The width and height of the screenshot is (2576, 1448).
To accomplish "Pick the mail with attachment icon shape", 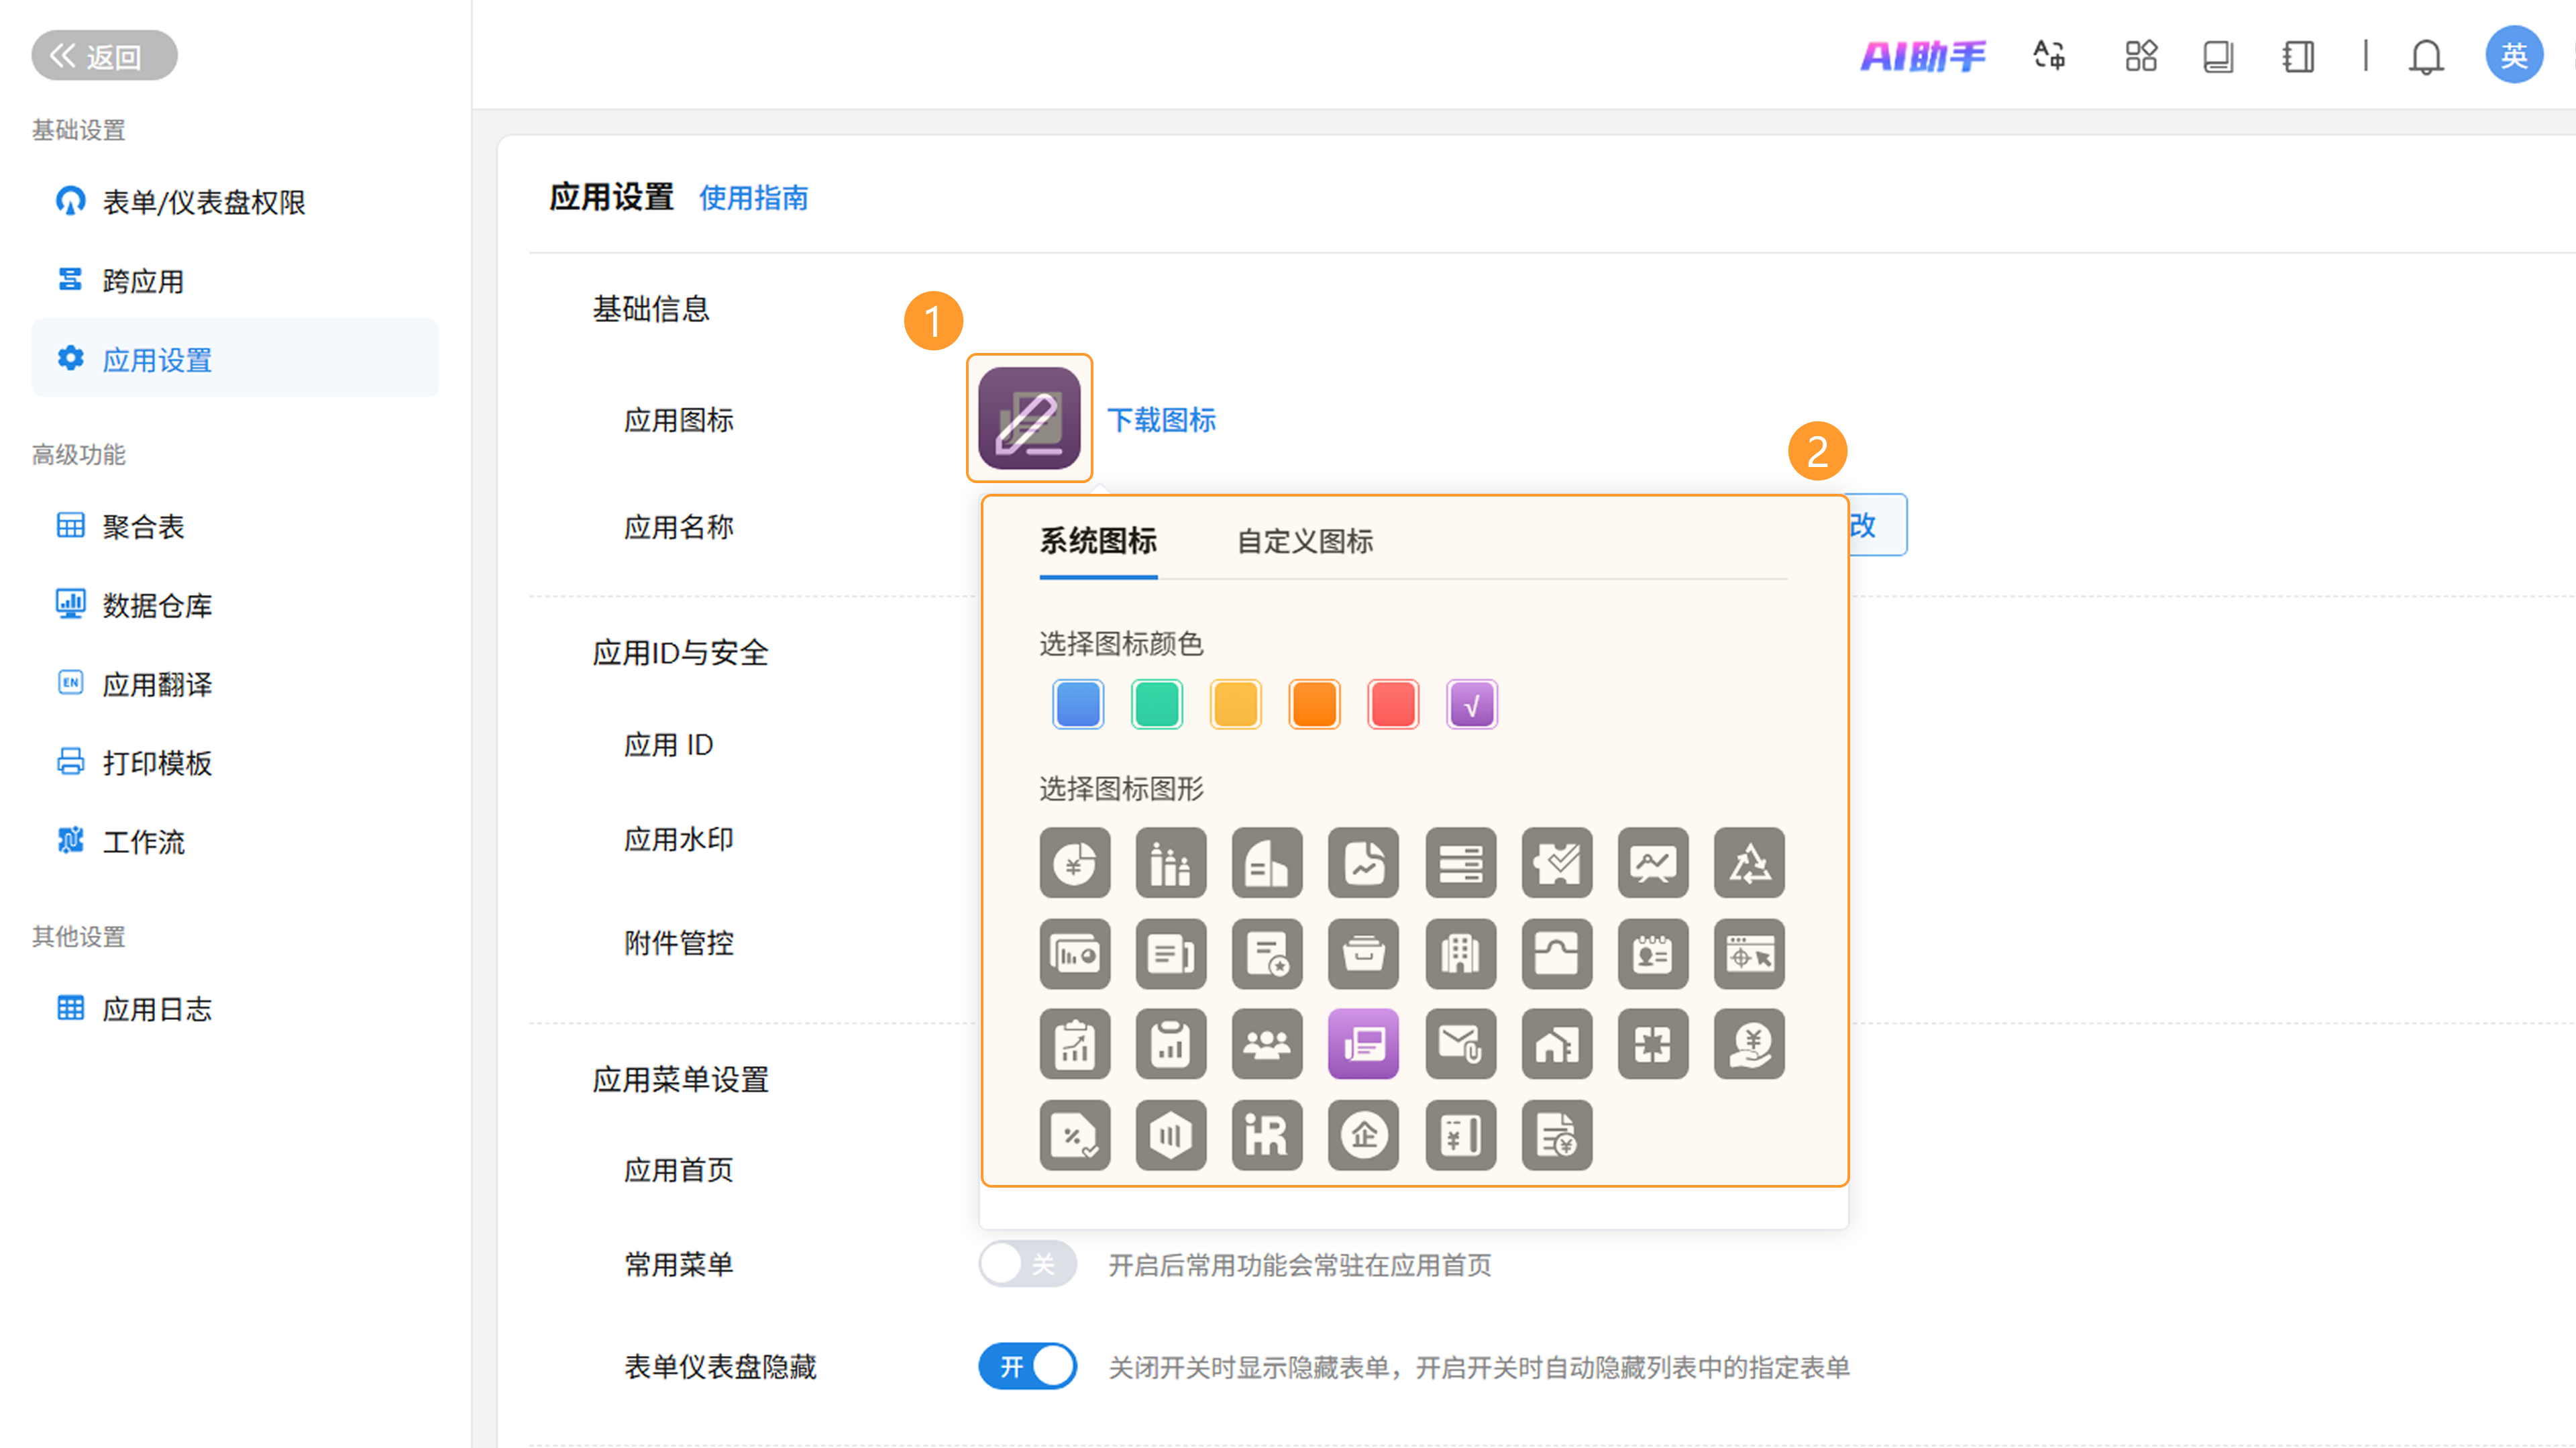I will [1460, 1044].
